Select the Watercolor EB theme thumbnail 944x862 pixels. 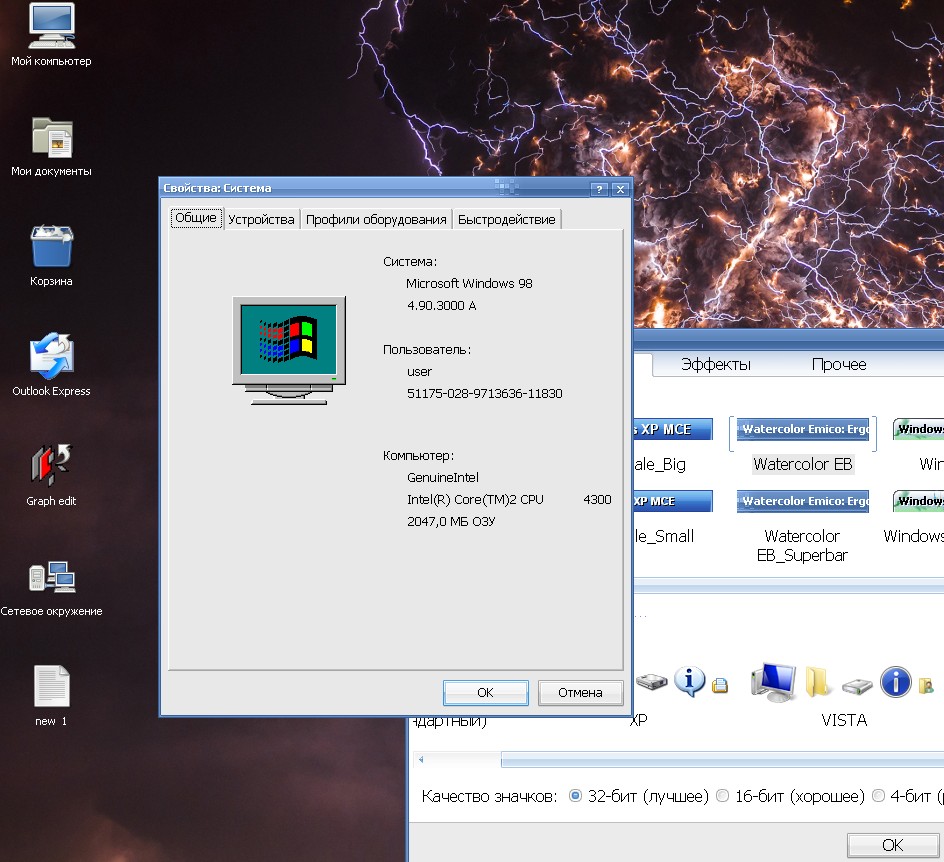click(803, 429)
